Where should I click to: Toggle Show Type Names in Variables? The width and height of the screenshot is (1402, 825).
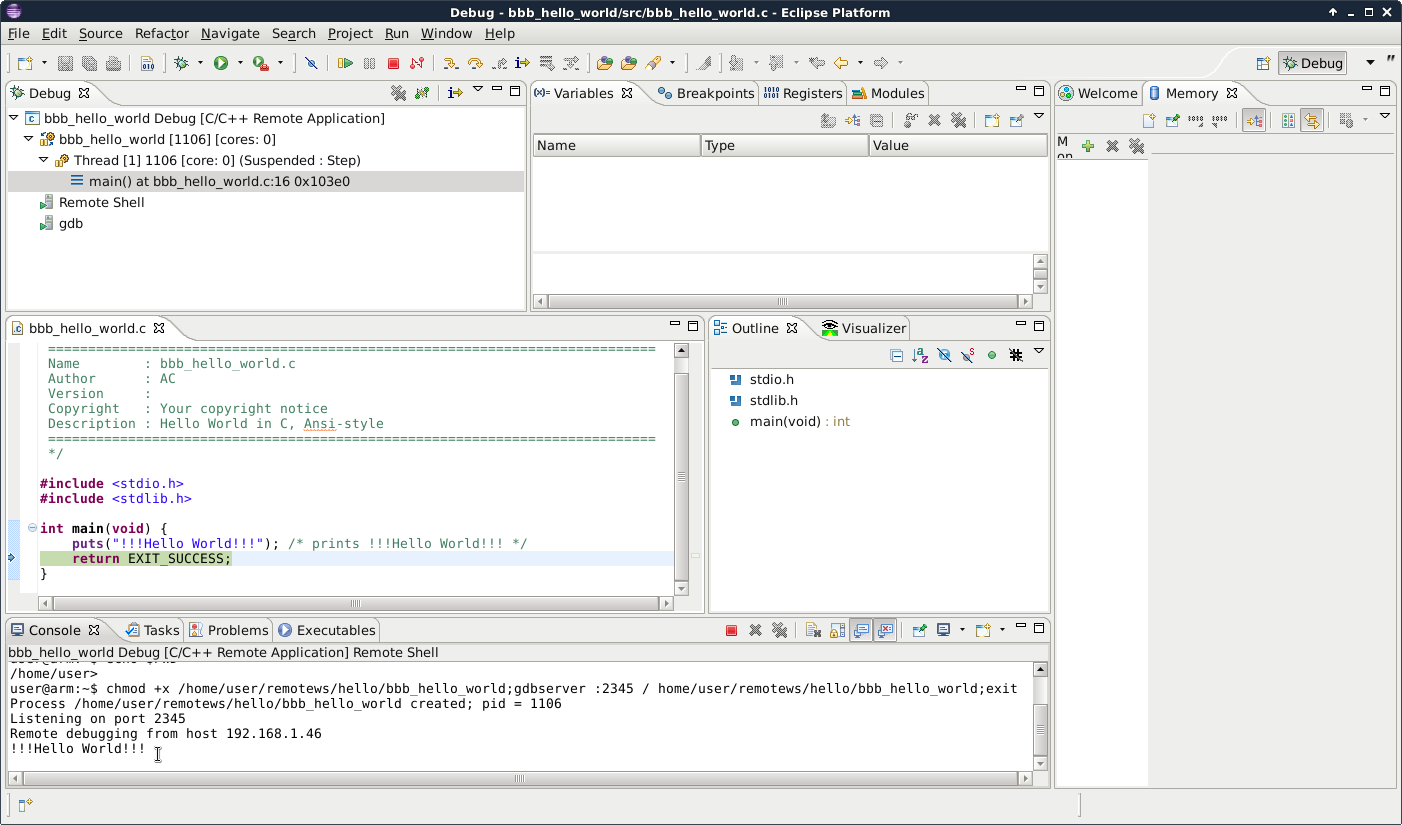point(828,120)
